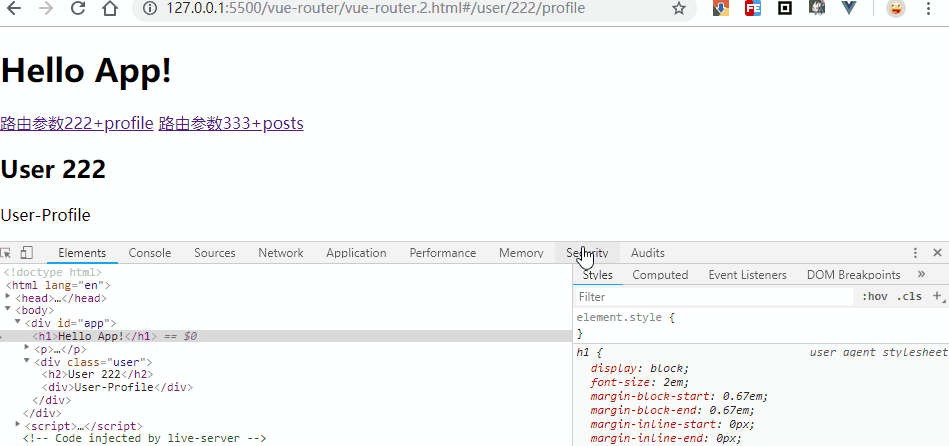
Task: Switch to the Memory tab
Action: point(521,253)
